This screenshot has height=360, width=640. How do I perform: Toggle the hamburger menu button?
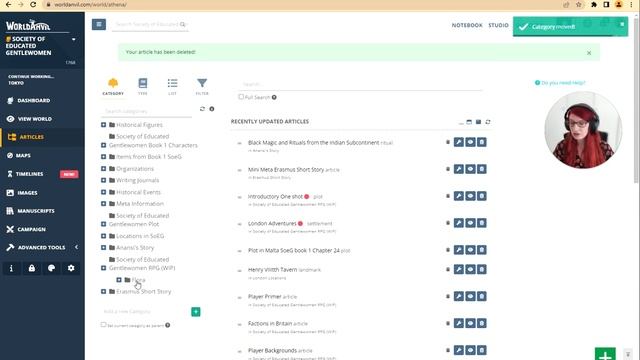[x=99, y=24]
